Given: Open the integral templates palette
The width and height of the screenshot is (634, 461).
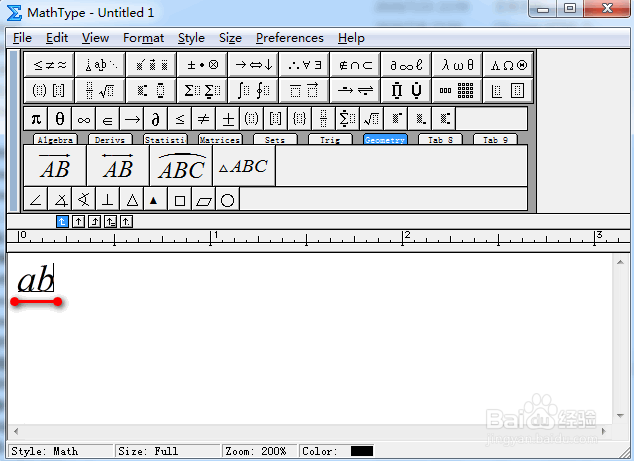Looking at the screenshot, I should 253,90.
